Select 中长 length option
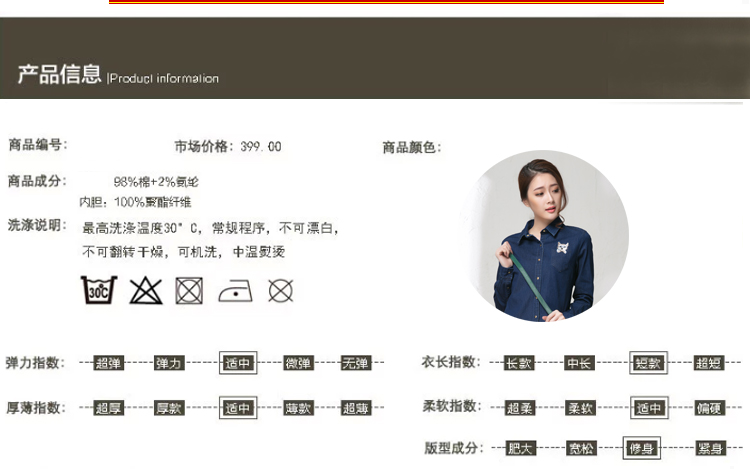750x469 pixels. tap(579, 363)
